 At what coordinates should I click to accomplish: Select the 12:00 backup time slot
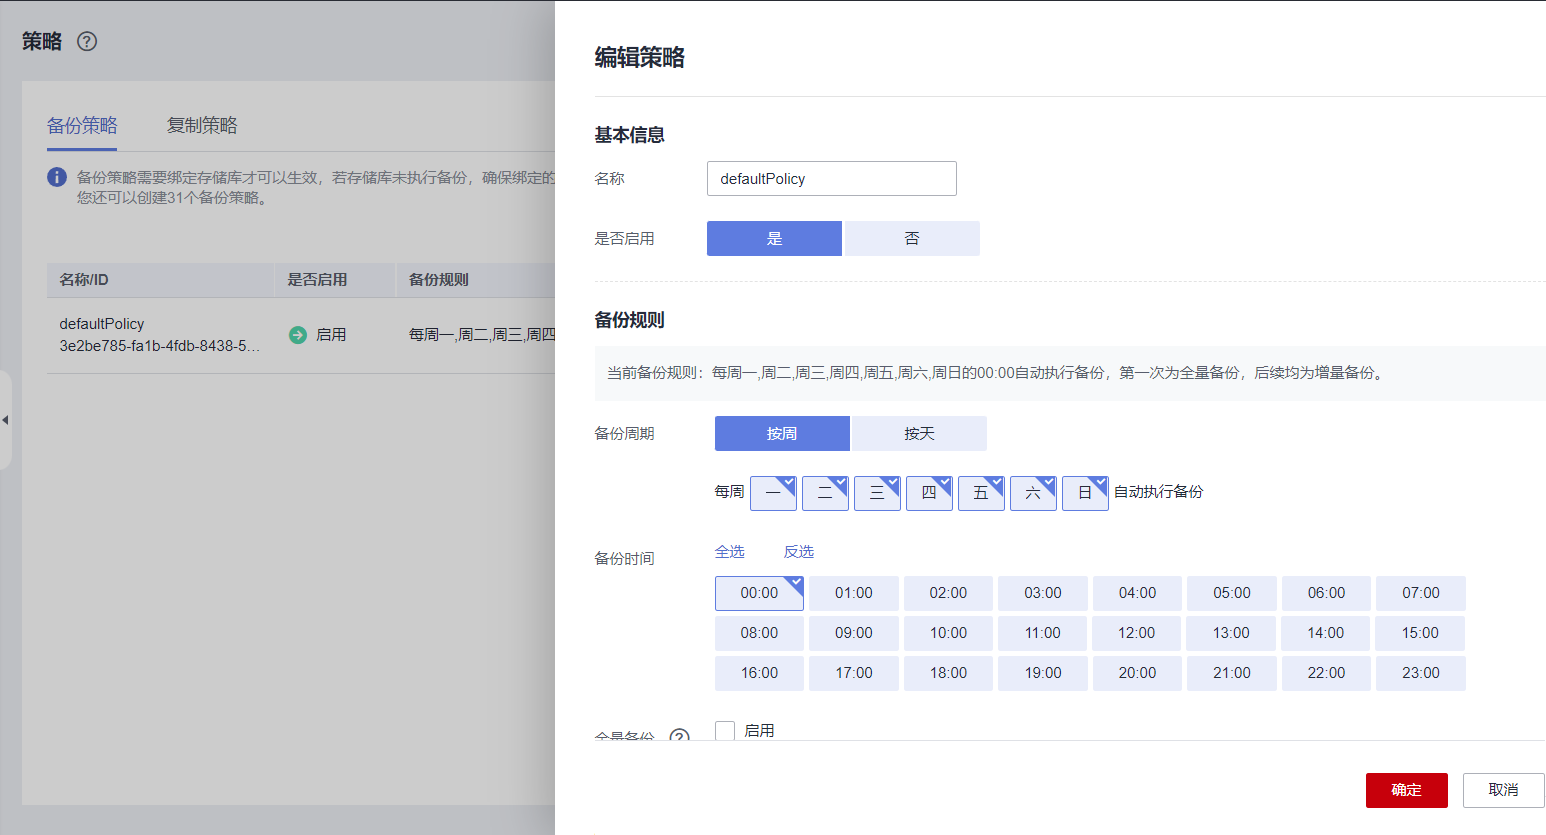coord(1137,633)
